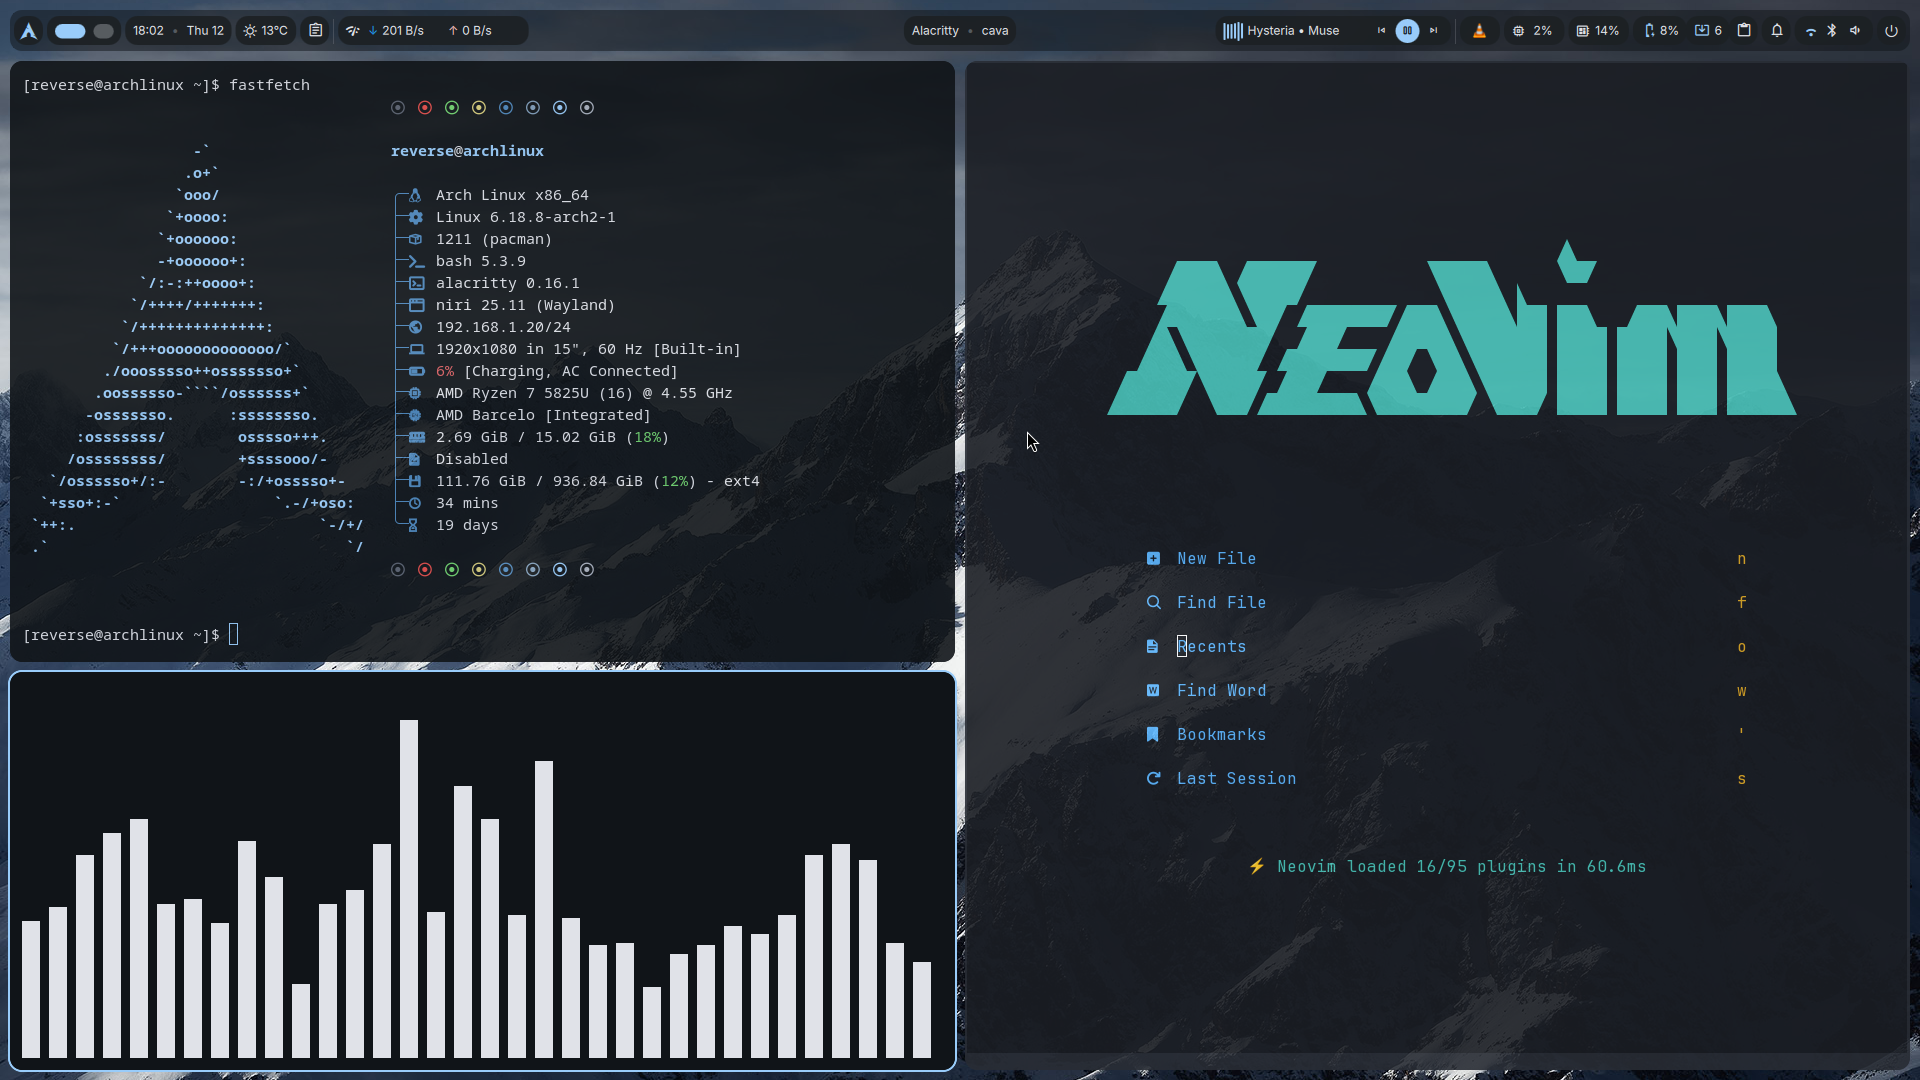Open the clipboard icon near the bell
This screenshot has width=1920, height=1080.
[x=1744, y=31]
